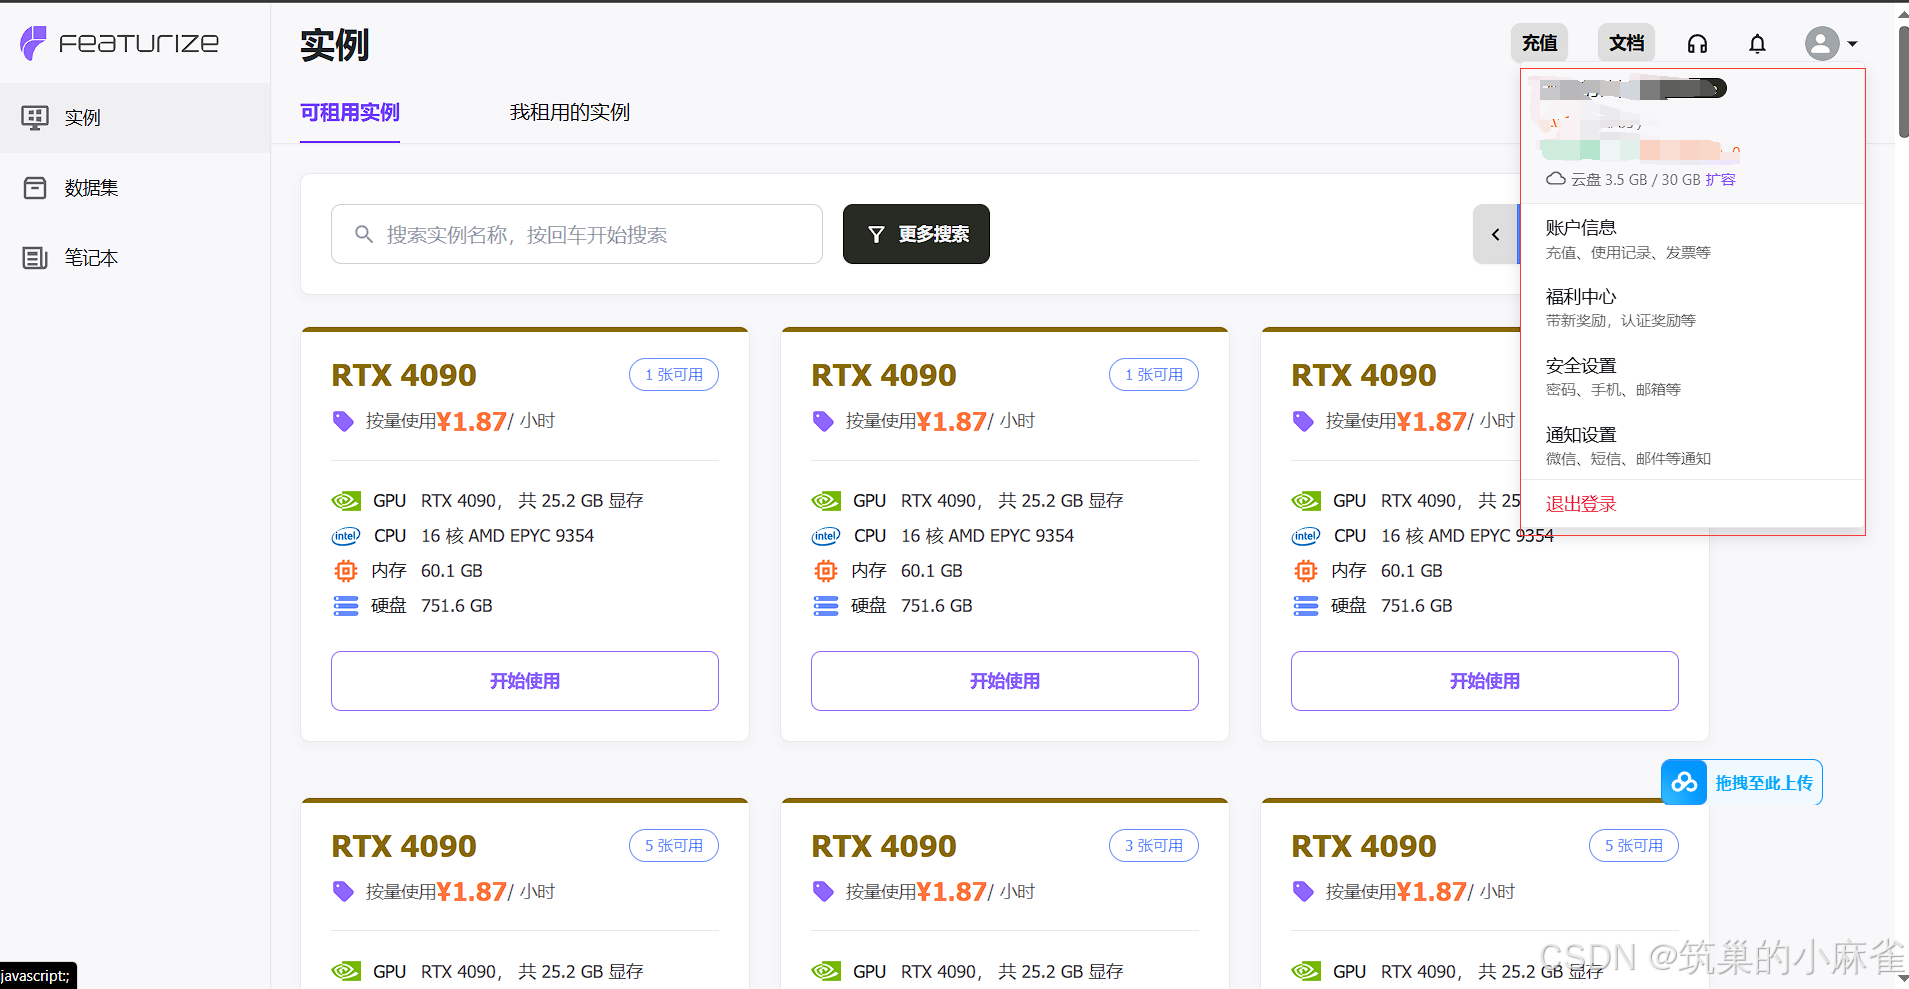
Task: Click the cloud icon next to 云盘 storage
Action: pos(1555,178)
